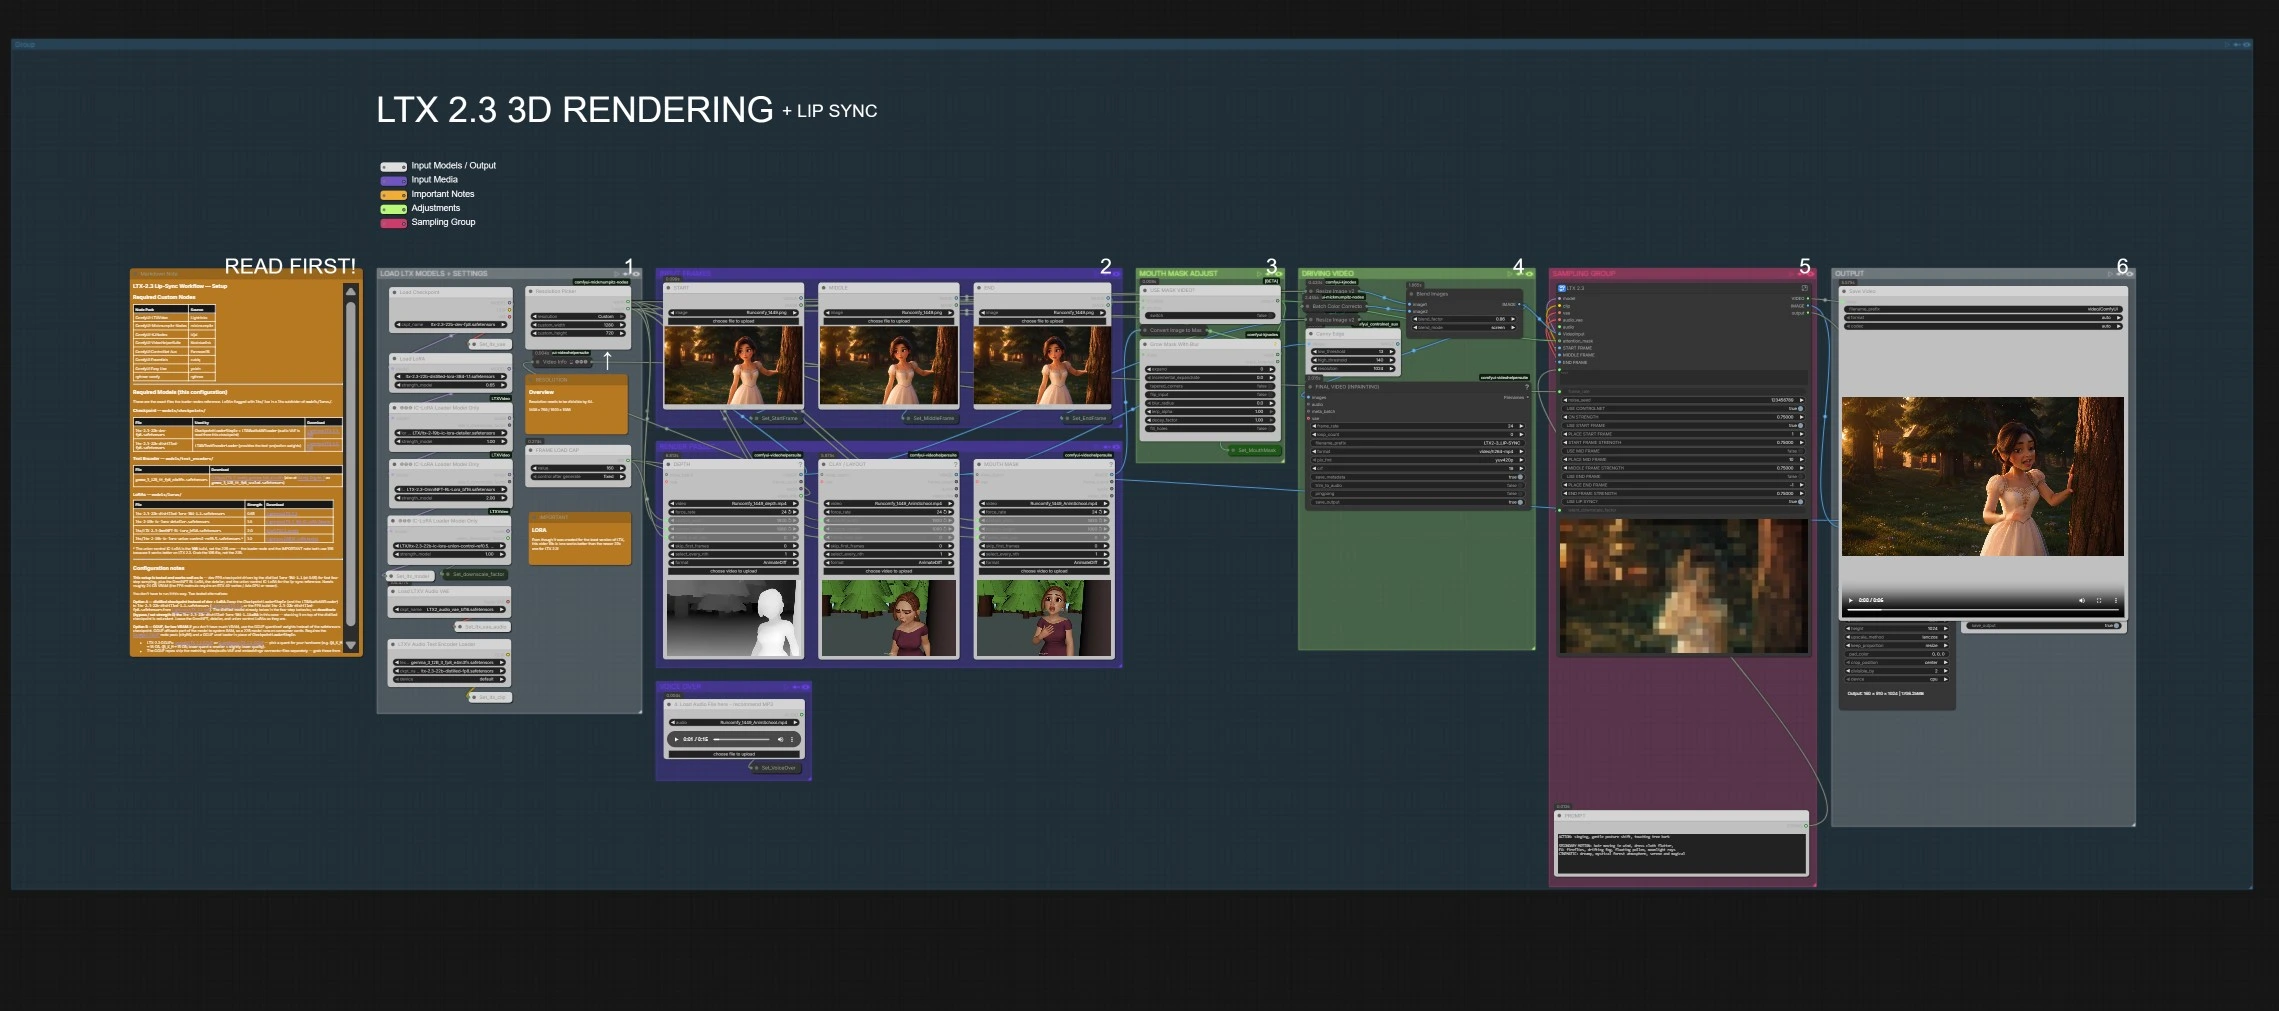Open the audio player's three-dot options menu
Screen dimensions: 2279x1011
[792, 739]
